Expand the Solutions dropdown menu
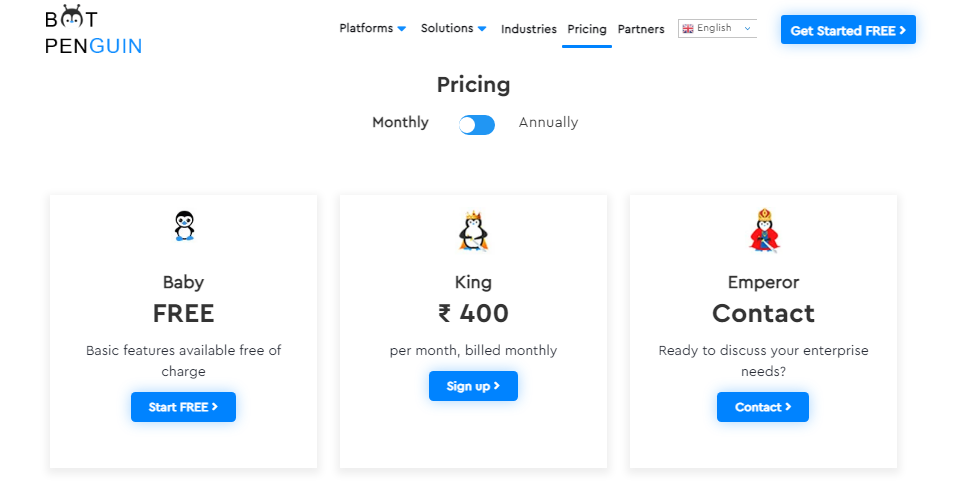The width and height of the screenshot is (971, 488). [x=453, y=29]
